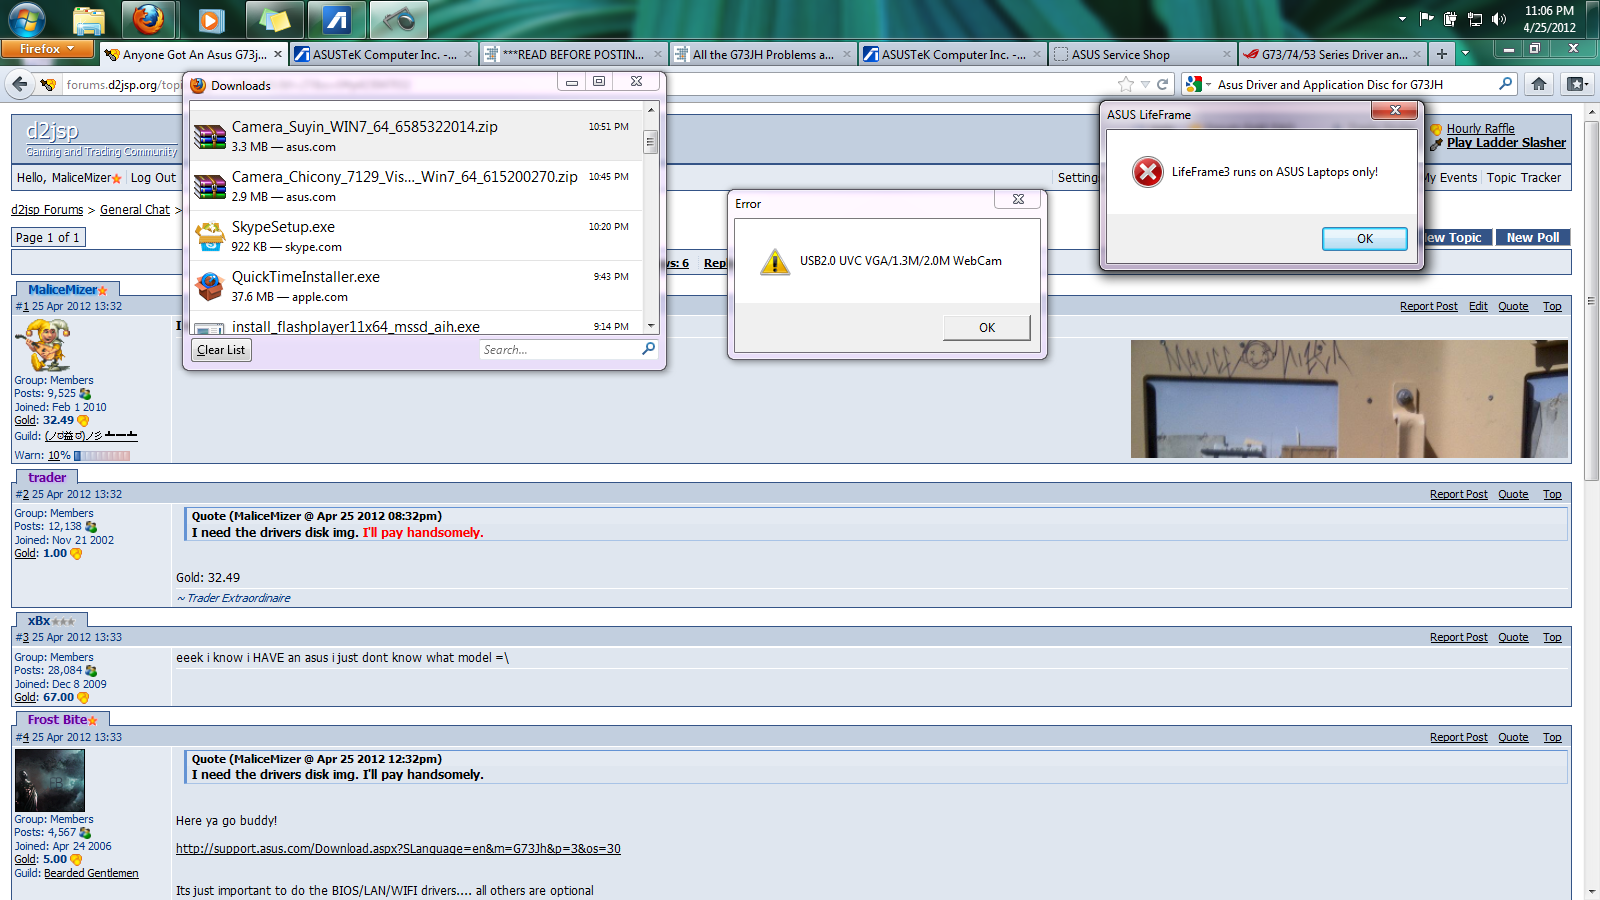1600x900 pixels.
Task: Click the search magnifier in Google search box
Action: pos(1506,84)
